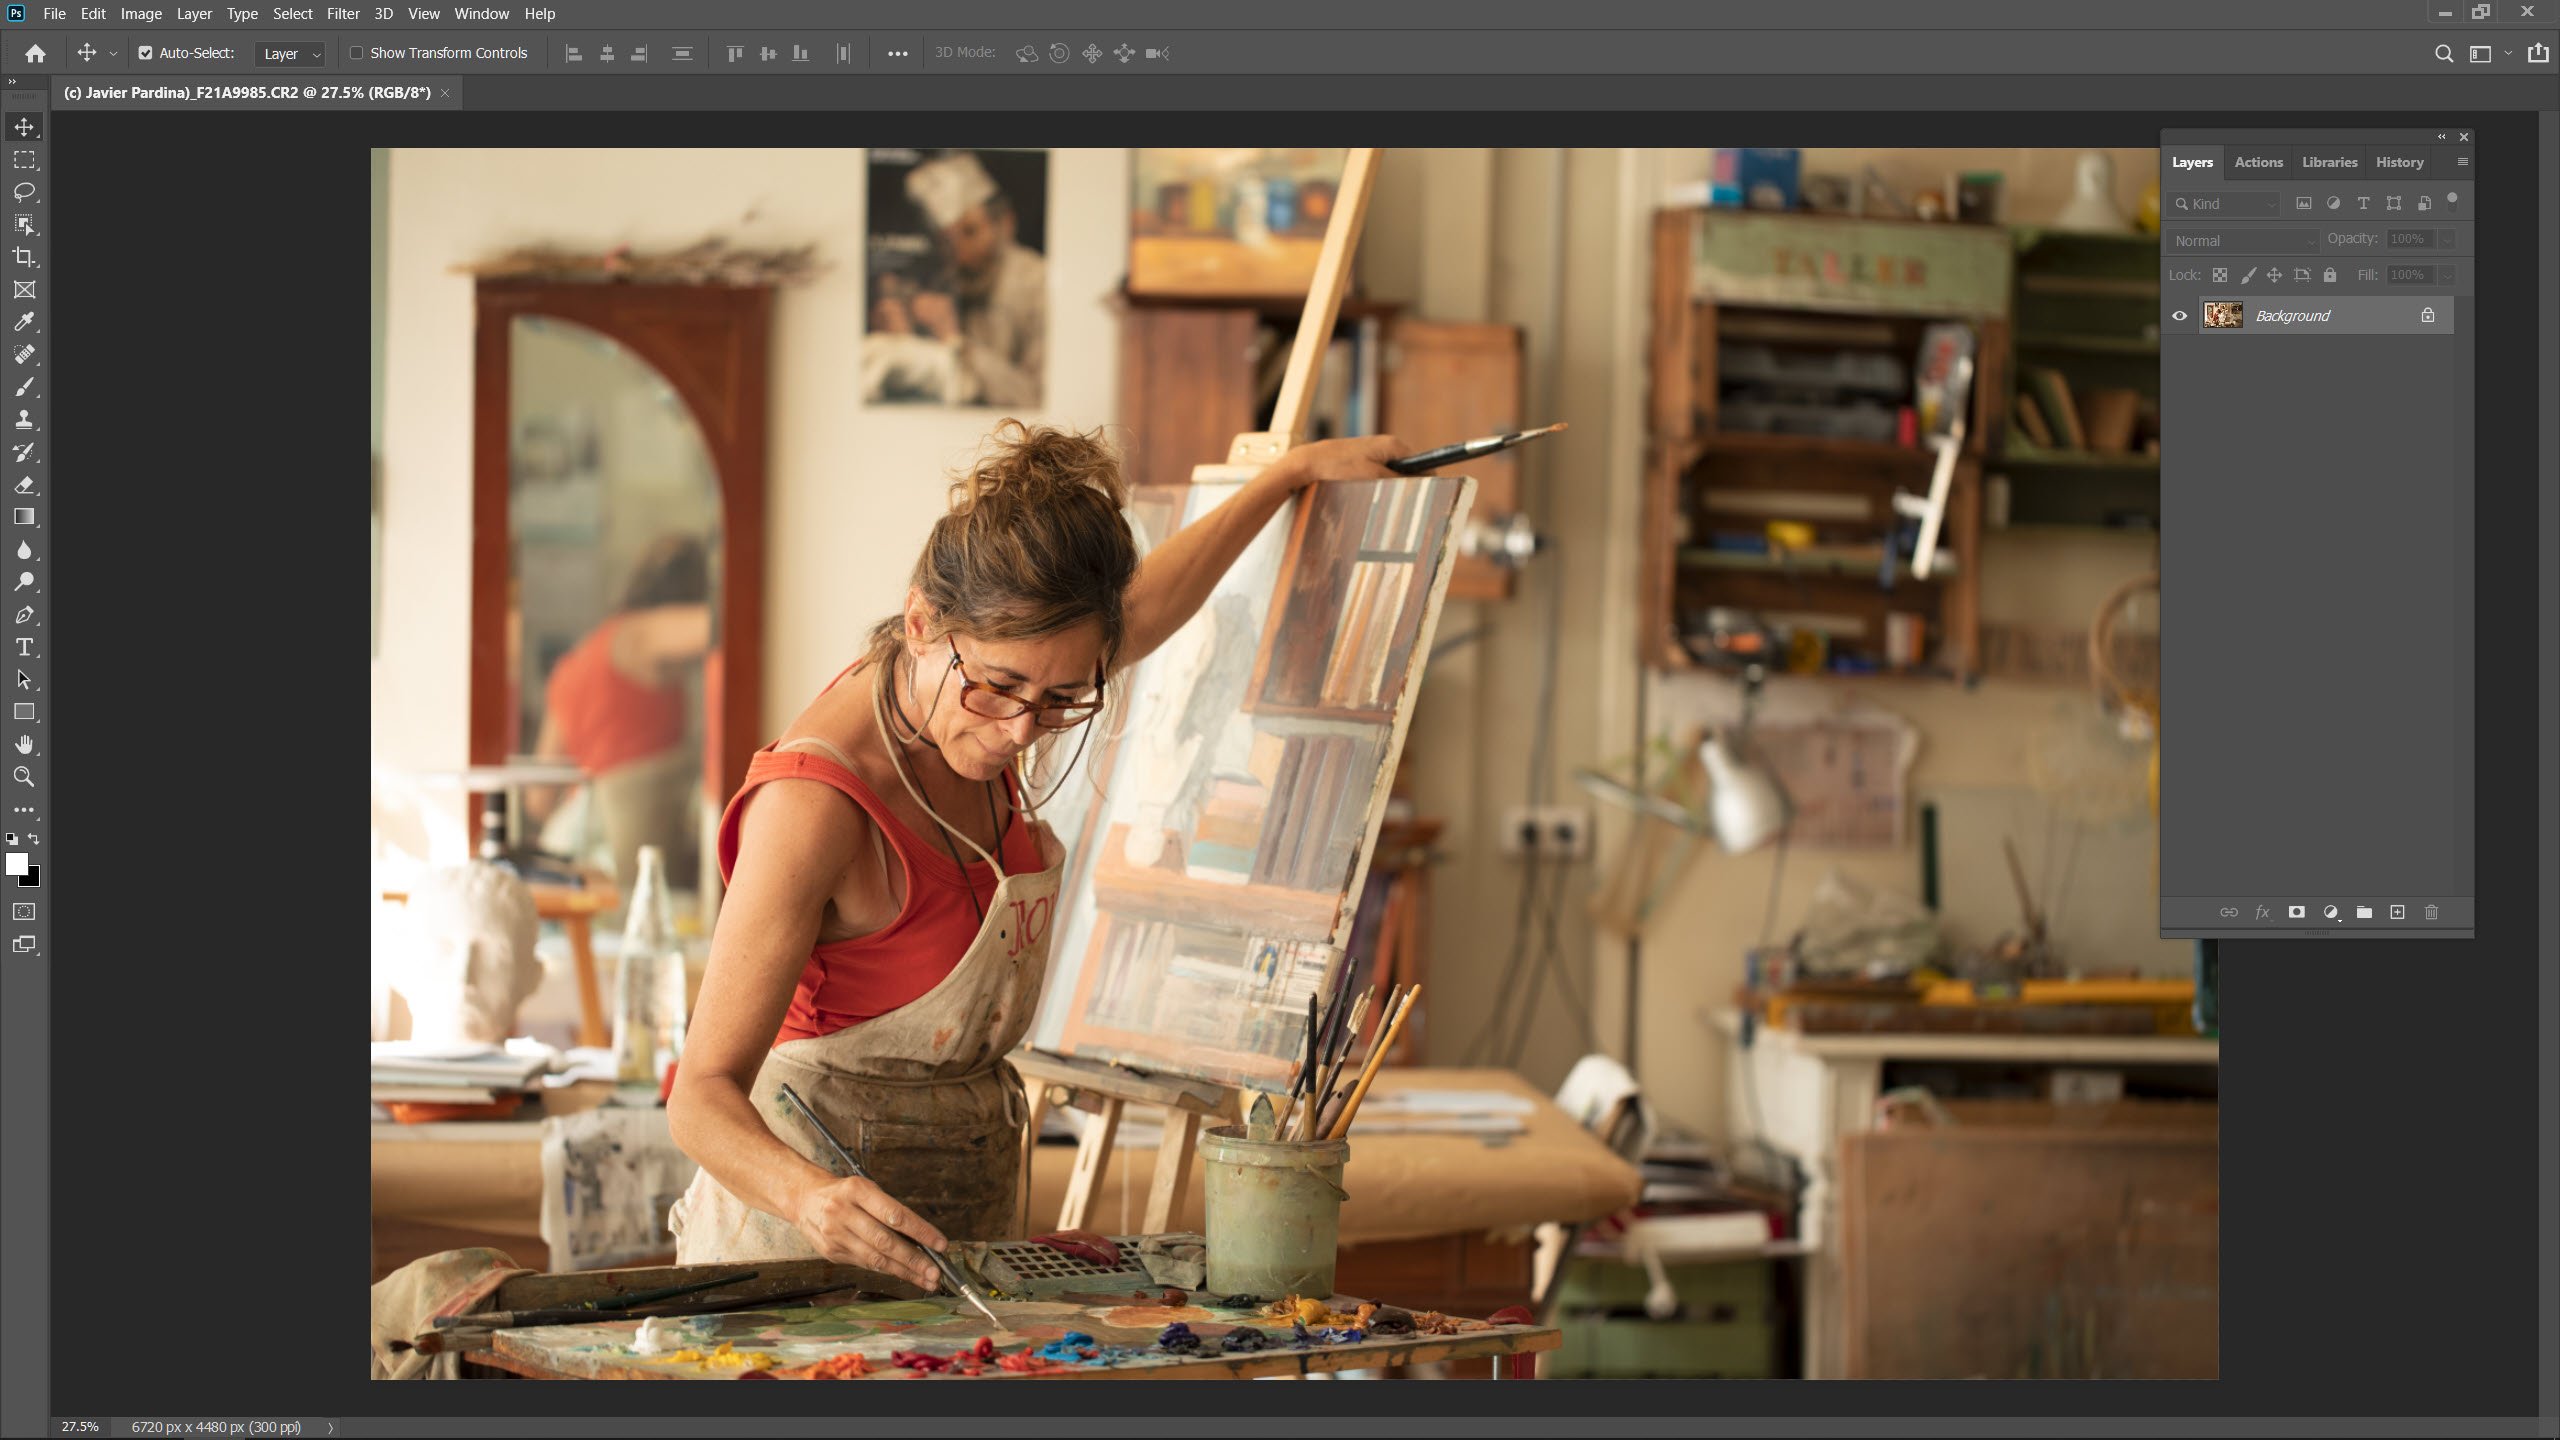Click the Zoom tool icon

(25, 777)
